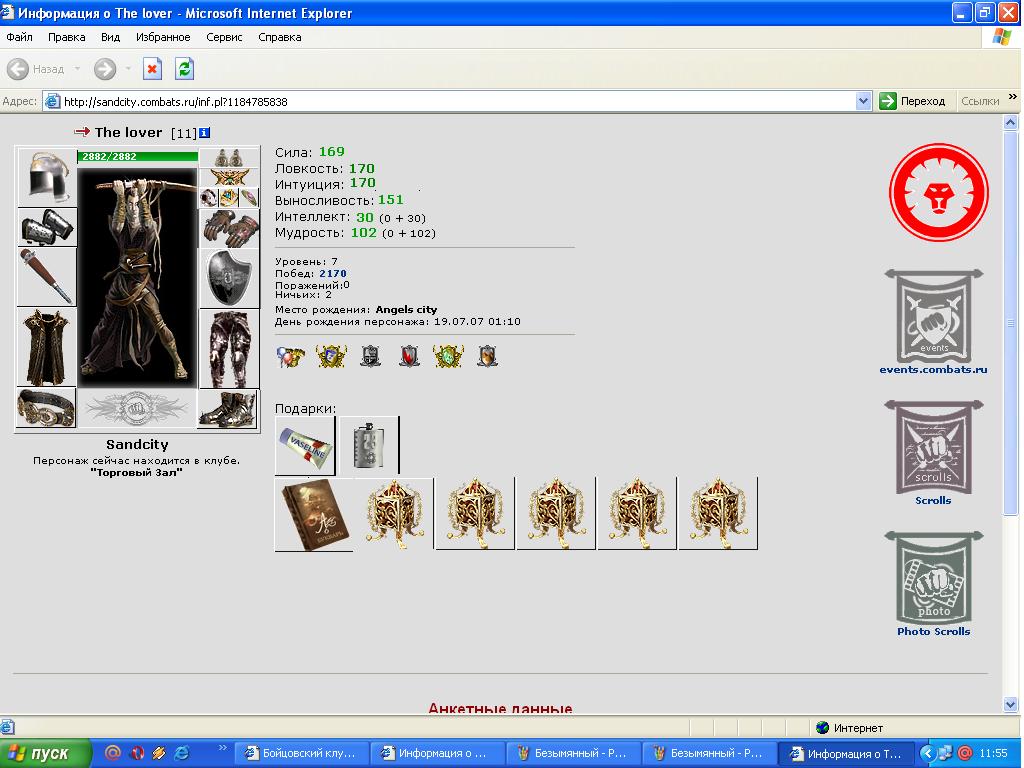
Task: Click the last bronze shield badge
Action: [487, 357]
